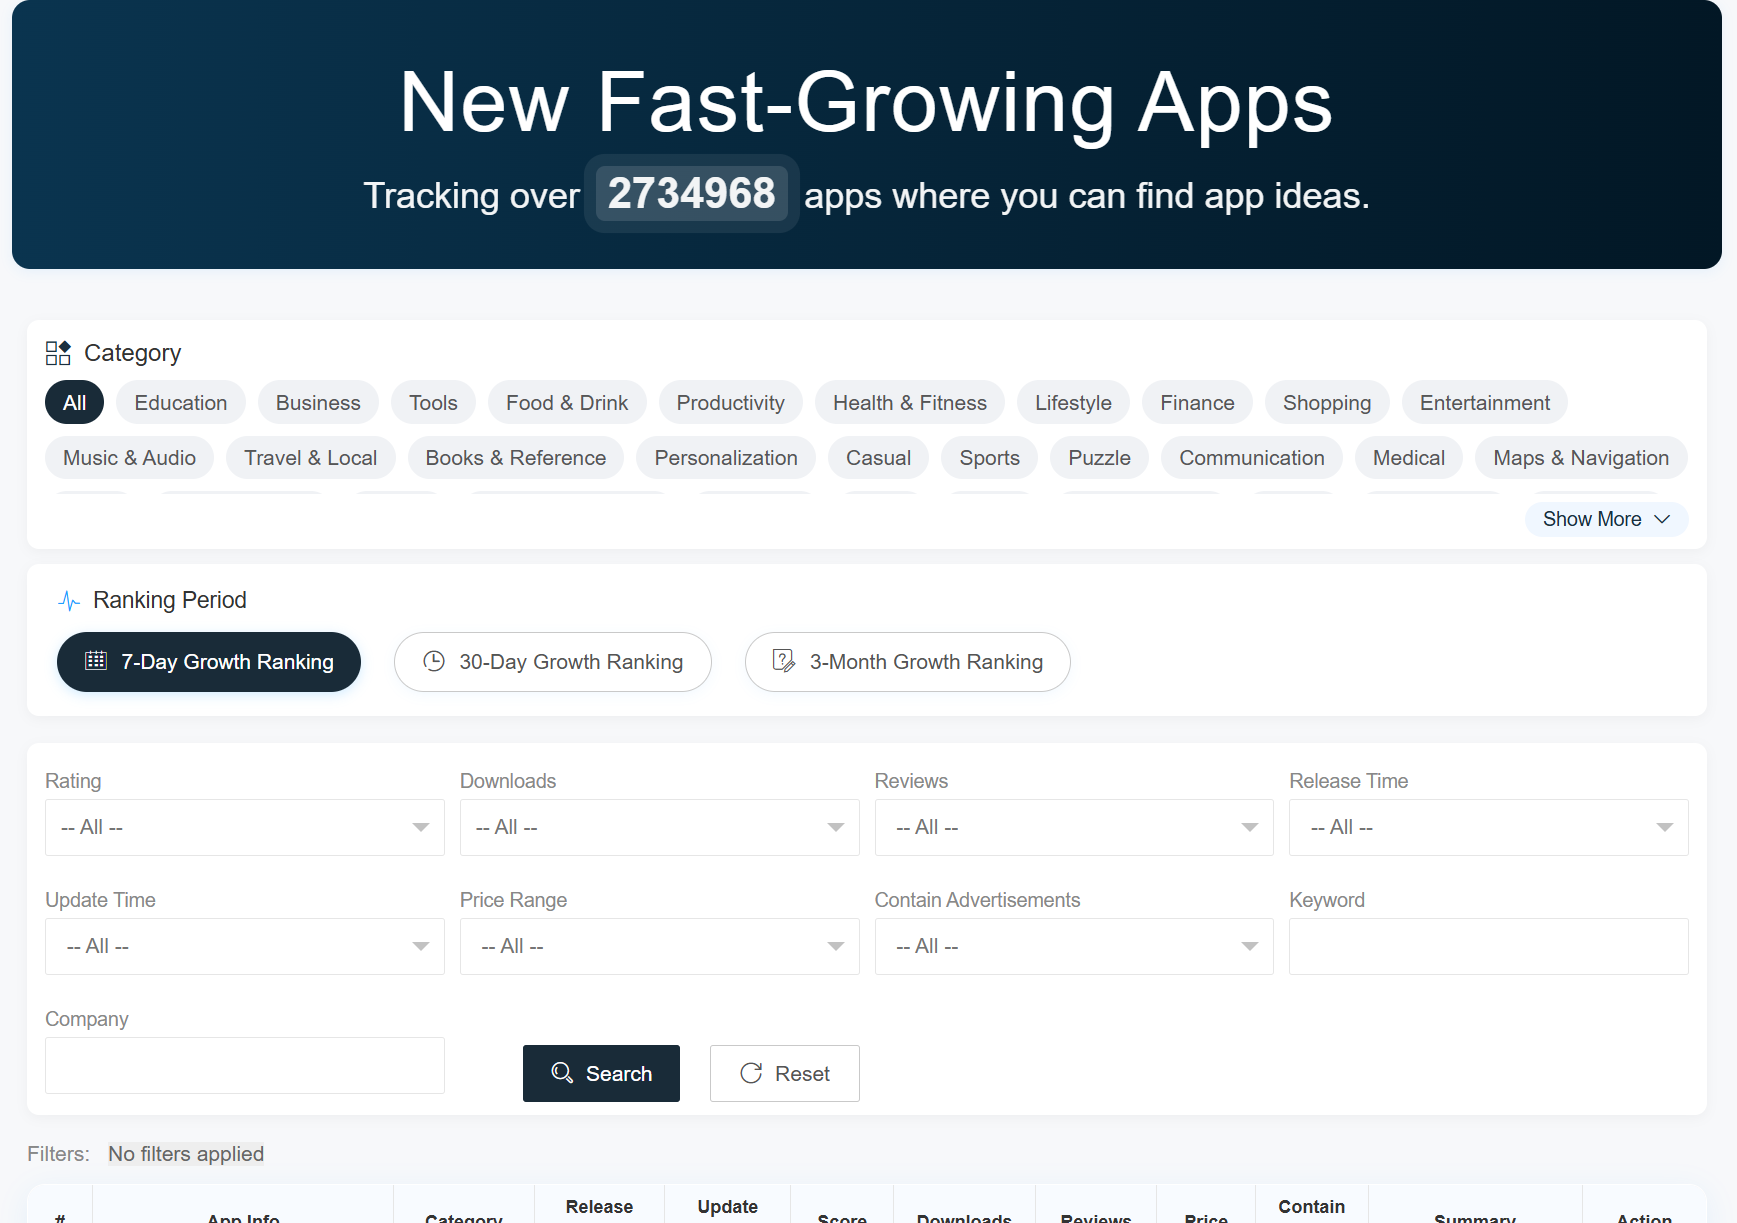1737x1223 pixels.
Task: Open the Downloads dropdown
Action: click(659, 827)
